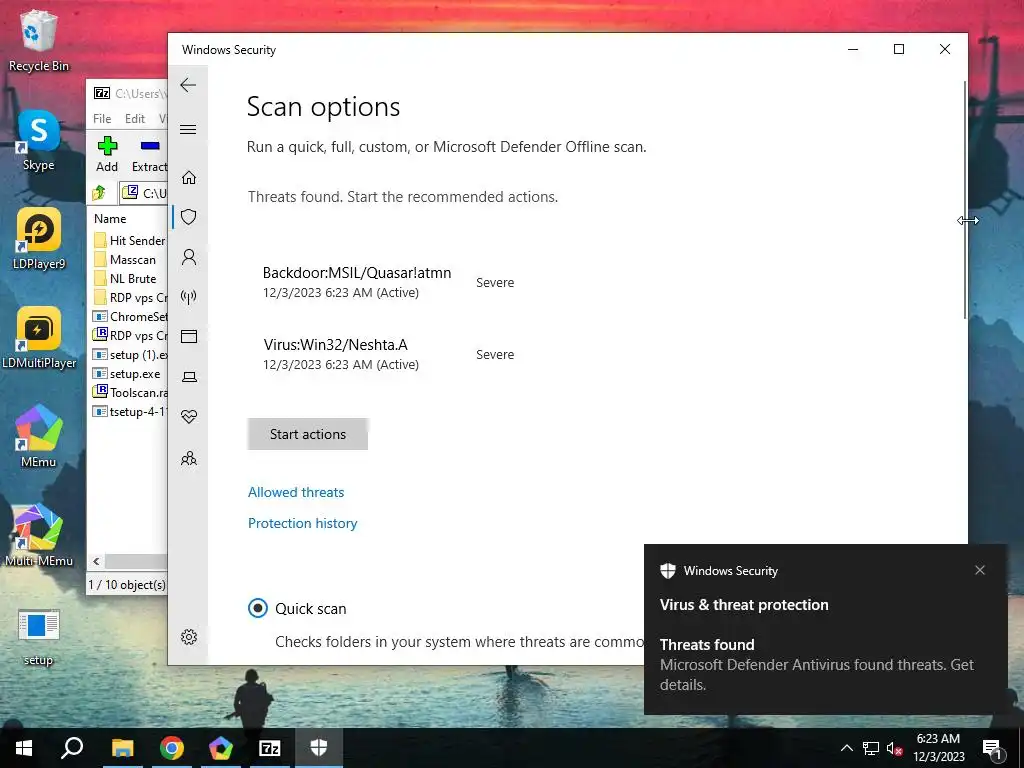Click the Add button in 7-Zip
Image resolution: width=1024 pixels, height=768 pixels.
pyautogui.click(x=107, y=154)
